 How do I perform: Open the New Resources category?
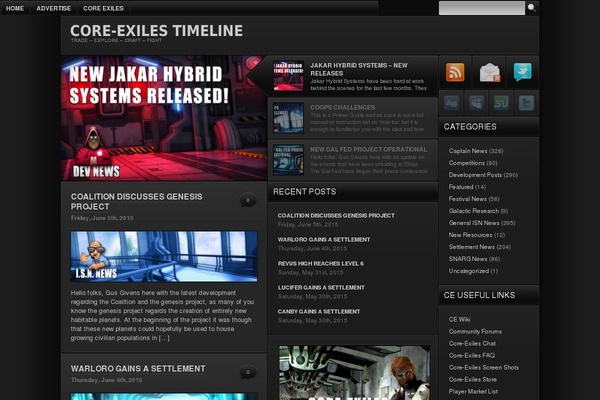[470, 235]
